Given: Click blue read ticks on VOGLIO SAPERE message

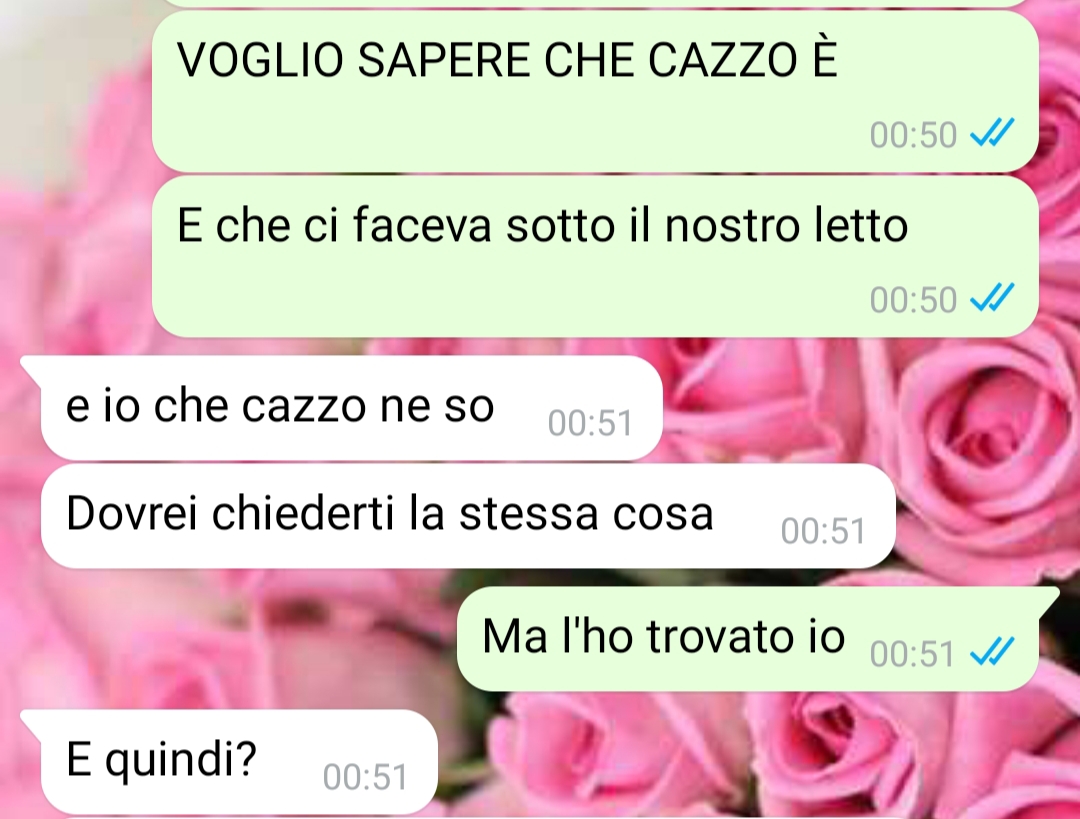Looking at the screenshot, I should tap(992, 133).
